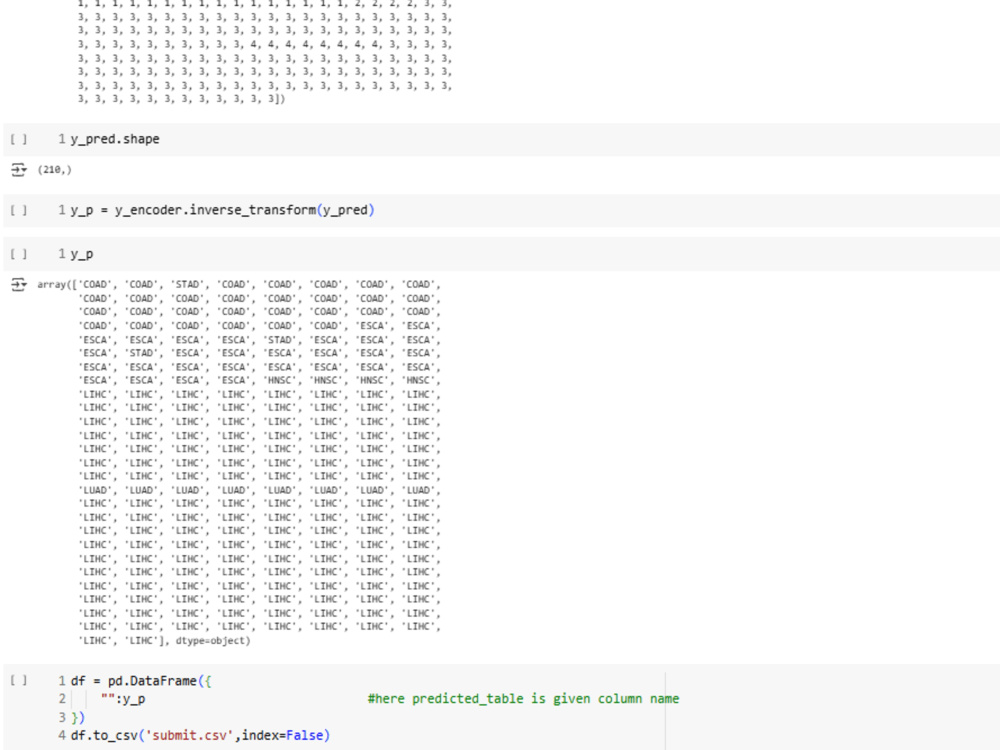Run the pd.DataFrame cell
Image resolution: width=1000 pixels, height=750 pixels.
coord(19,680)
